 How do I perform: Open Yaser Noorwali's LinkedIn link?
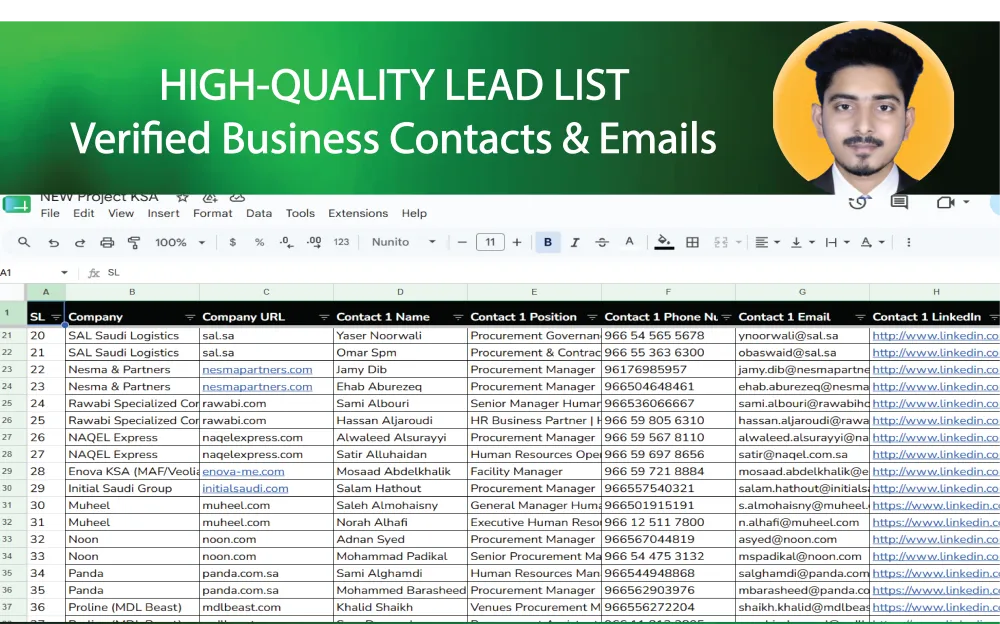(935, 336)
